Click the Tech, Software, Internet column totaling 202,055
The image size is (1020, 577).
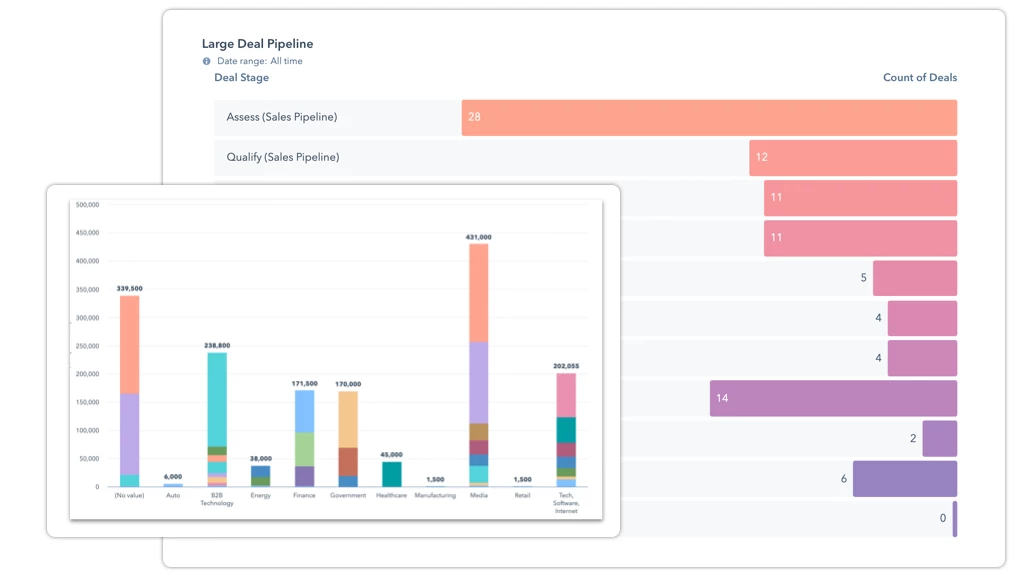(566, 430)
